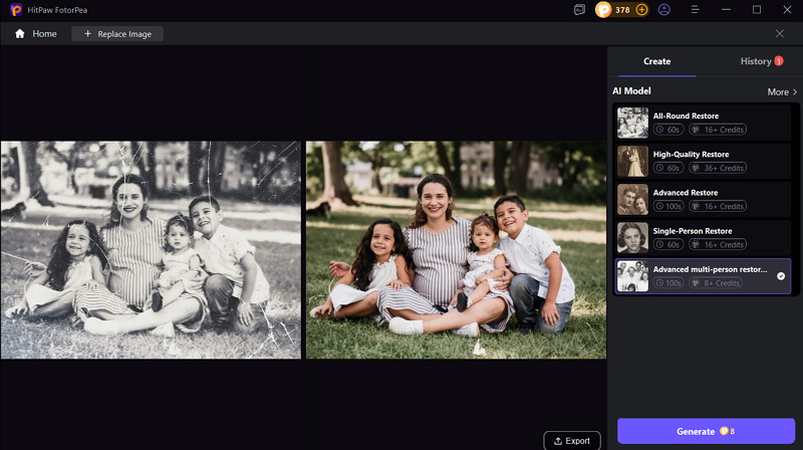The width and height of the screenshot is (803, 450).
Task: Click the HitPaw FotorPea logo icon
Action: (x=16, y=10)
